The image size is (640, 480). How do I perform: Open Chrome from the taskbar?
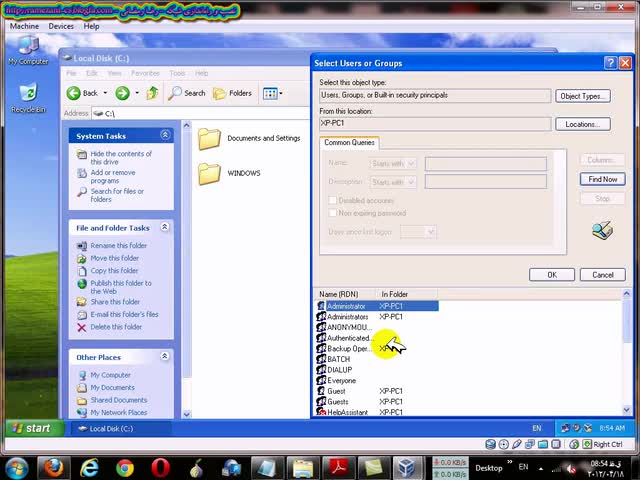point(124,468)
